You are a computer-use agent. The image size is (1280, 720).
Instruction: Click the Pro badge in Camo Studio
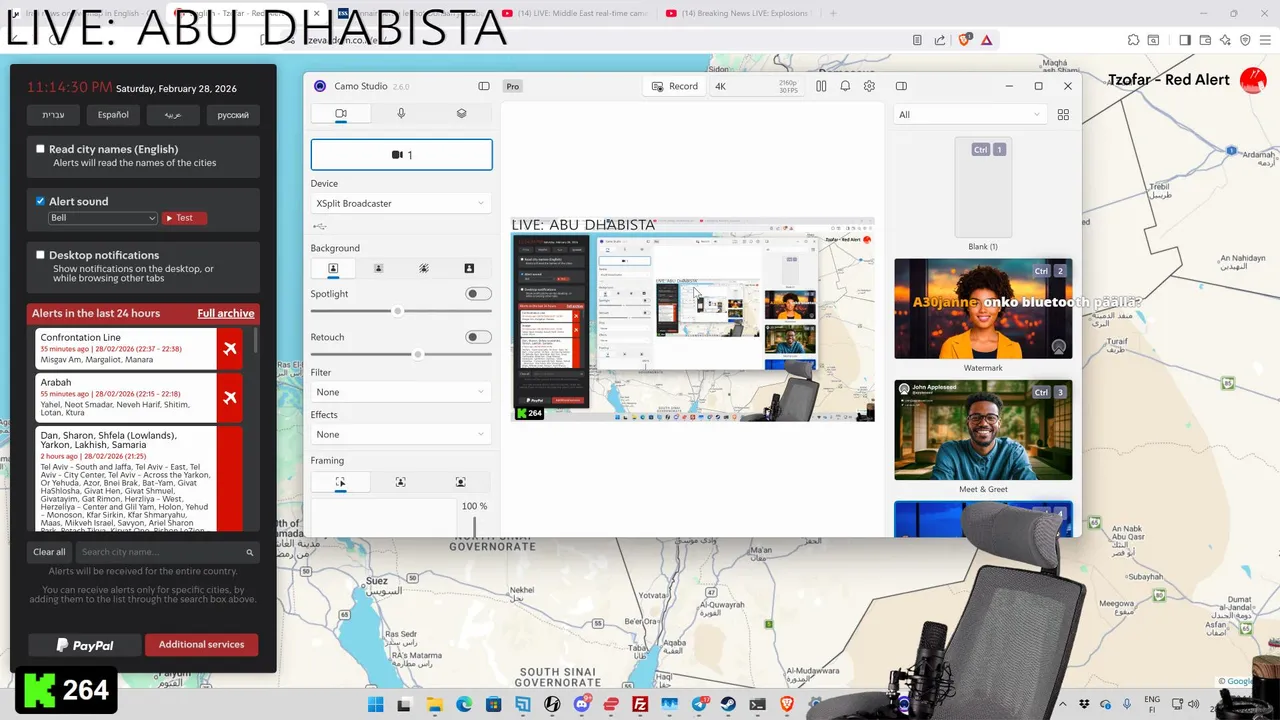click(513, 87)
